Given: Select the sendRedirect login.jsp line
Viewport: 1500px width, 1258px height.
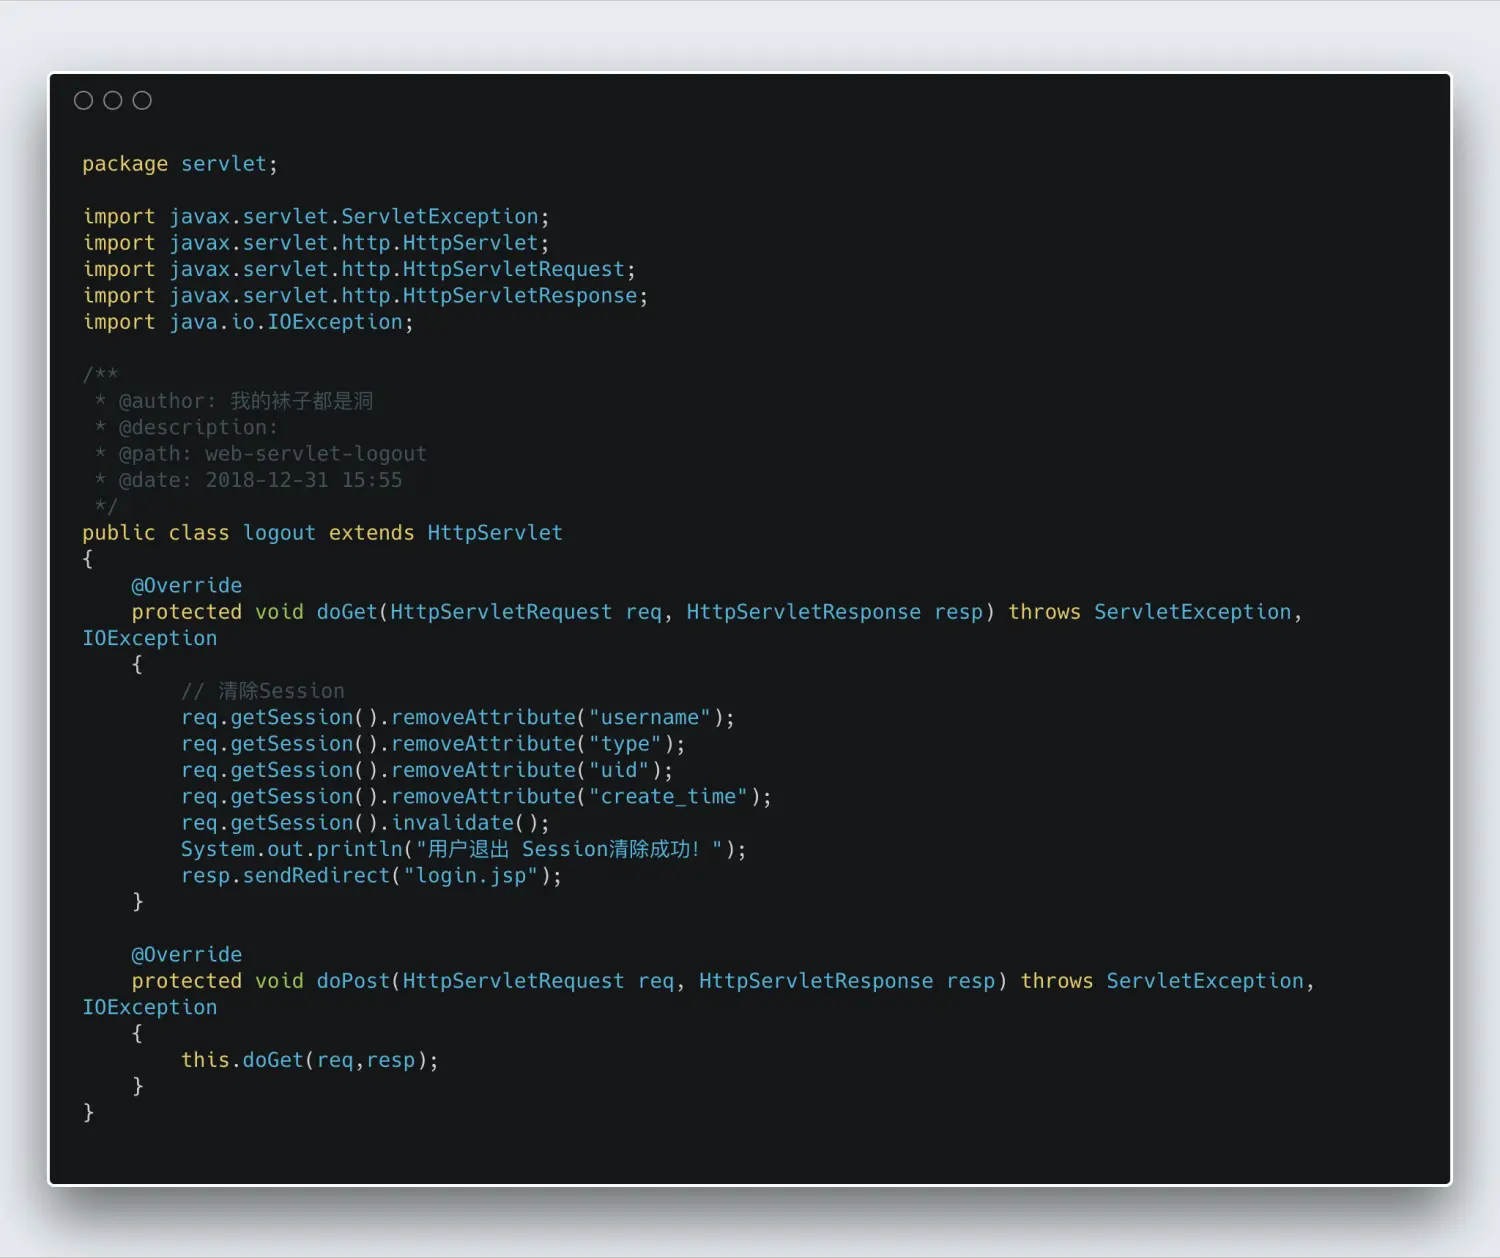Looking at the screenshot, I should tap(370, 875).
